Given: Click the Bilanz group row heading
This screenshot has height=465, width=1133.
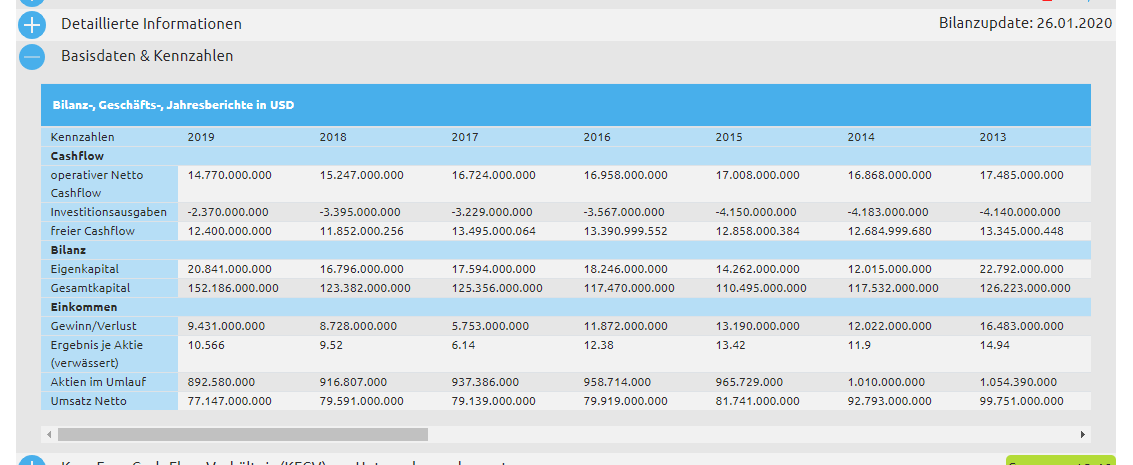Looking at the screenshot, I should pos(67,250).
